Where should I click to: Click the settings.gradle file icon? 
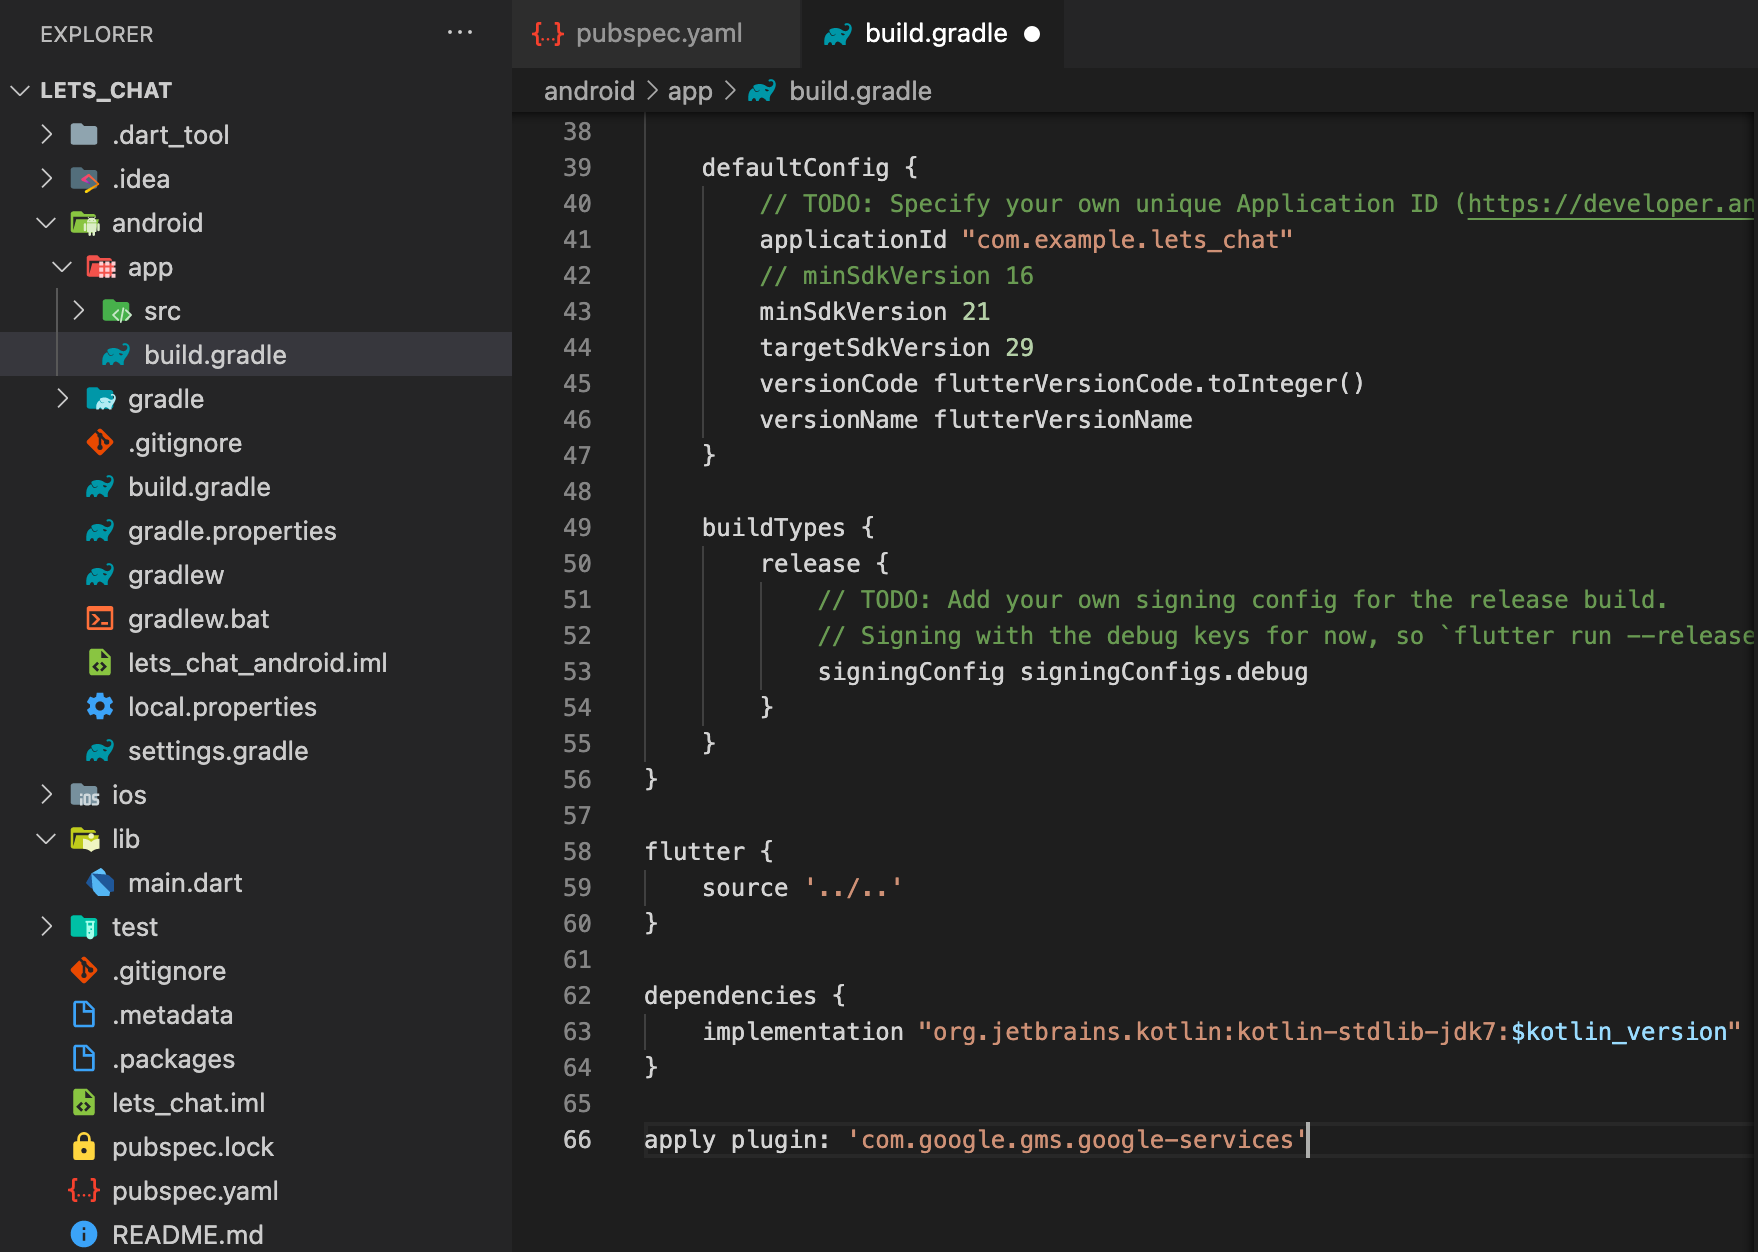coord(100,751)
